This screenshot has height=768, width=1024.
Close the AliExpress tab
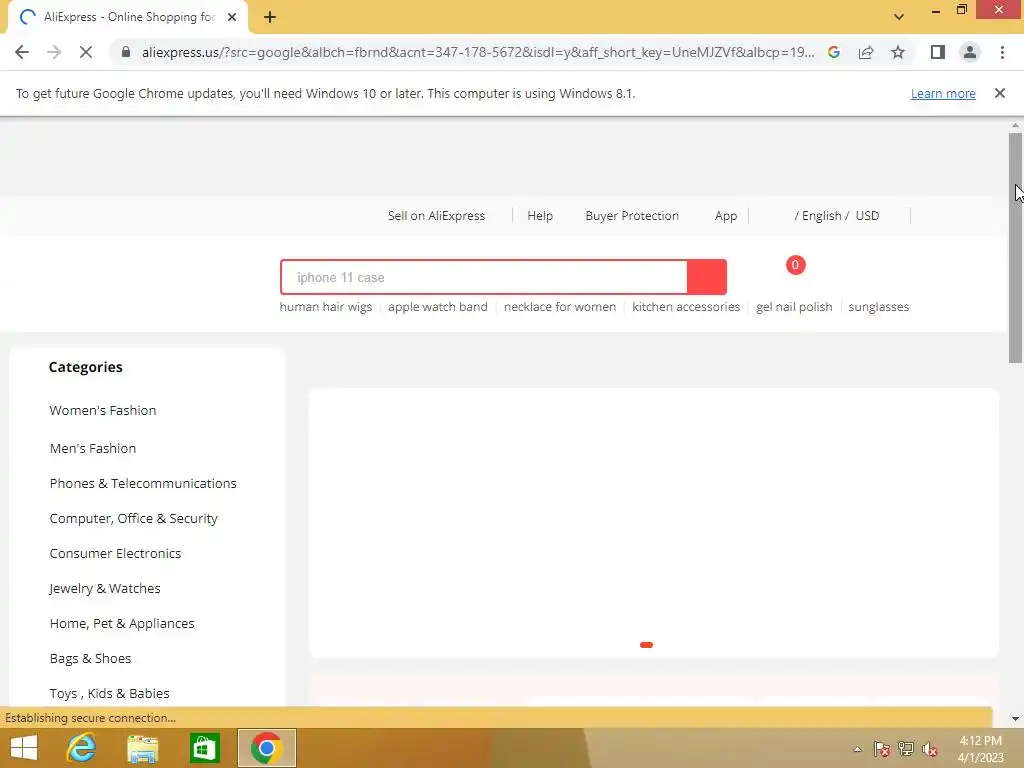click(x=232, y=18)
